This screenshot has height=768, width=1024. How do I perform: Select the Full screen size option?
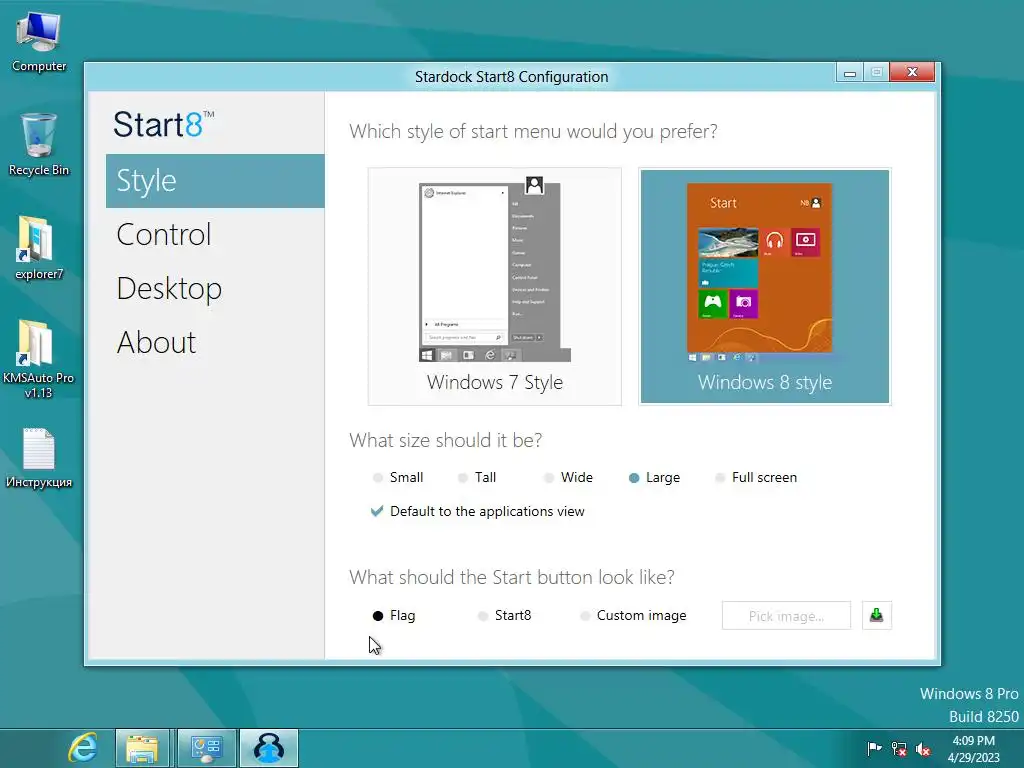tap(756, 477)
